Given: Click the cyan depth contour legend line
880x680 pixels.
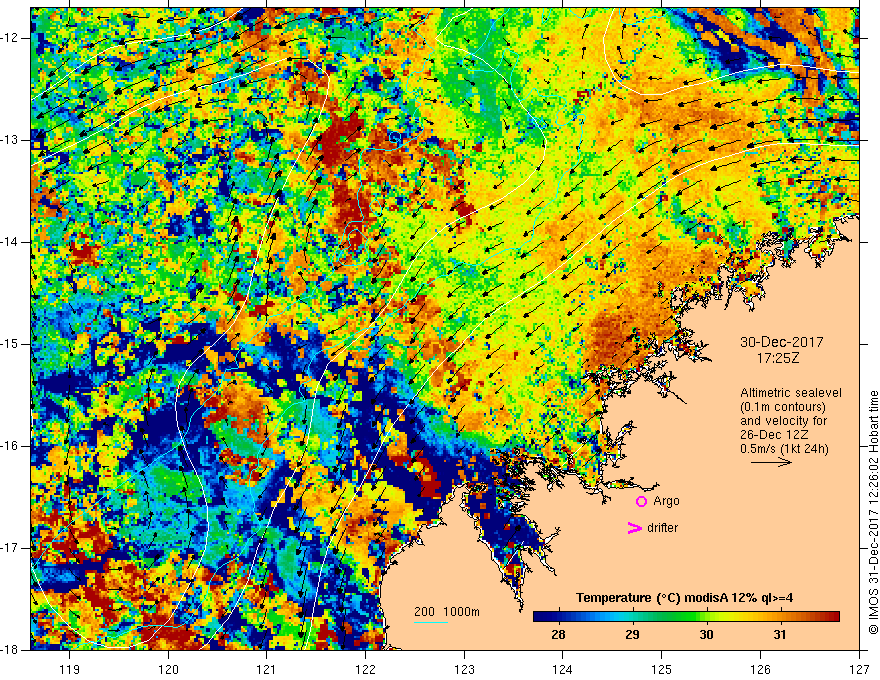Looking at the screenshot, I should 431,622.
